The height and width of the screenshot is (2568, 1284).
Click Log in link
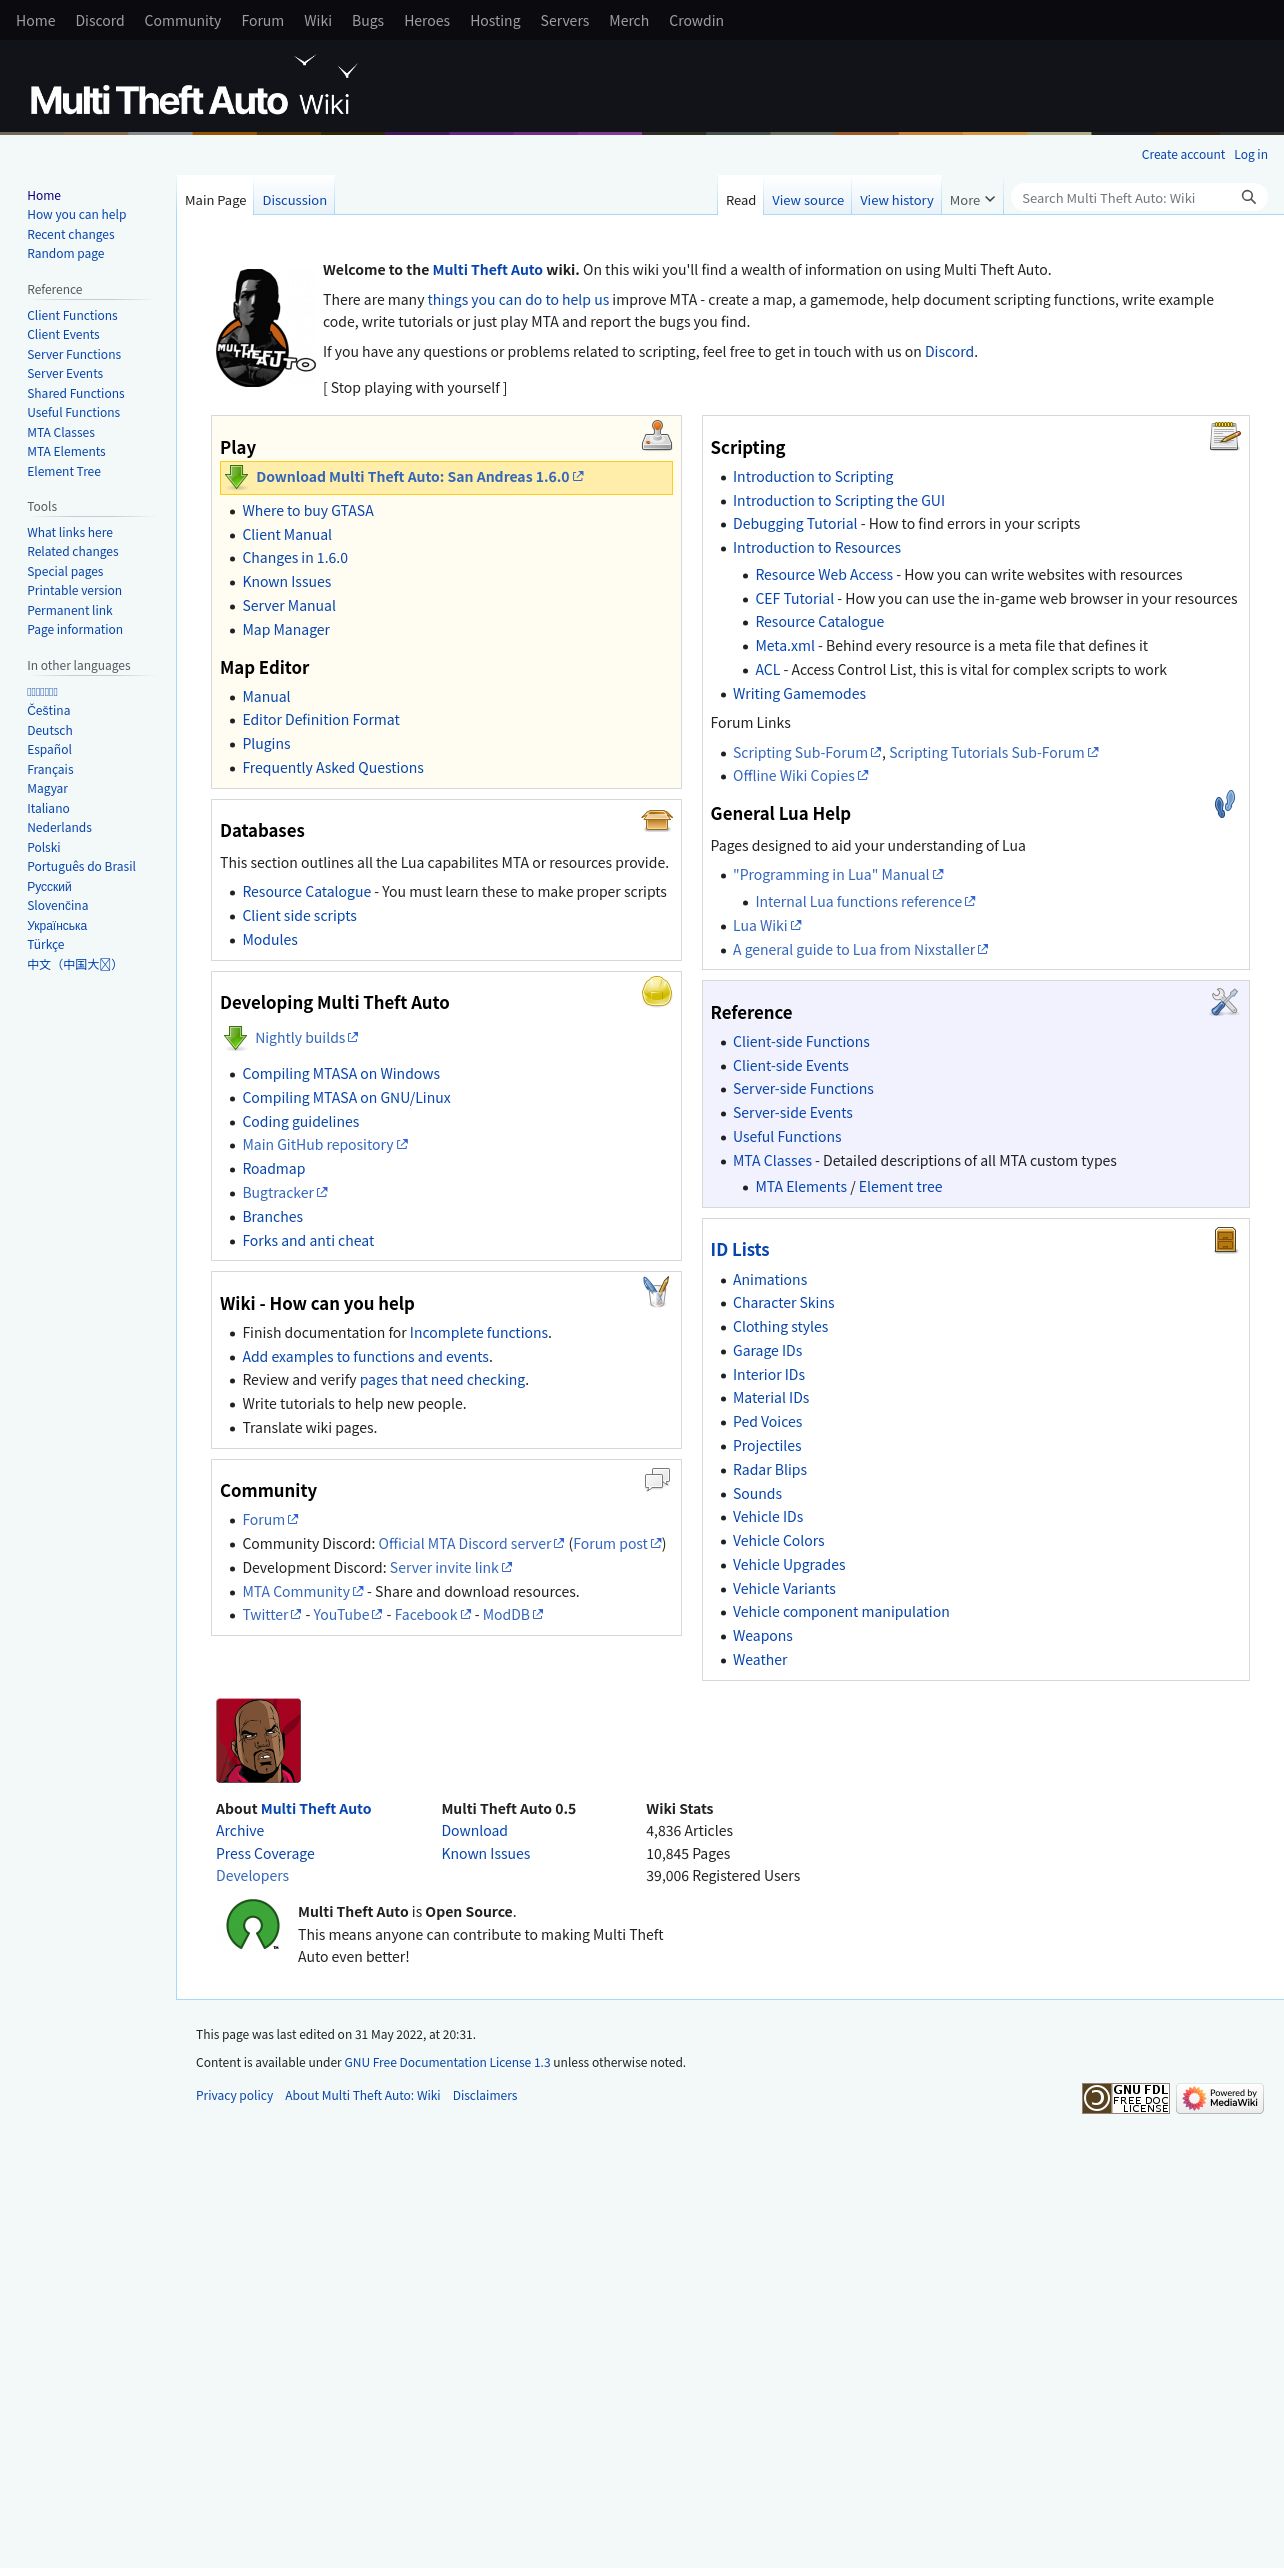tap(1250, 154)
